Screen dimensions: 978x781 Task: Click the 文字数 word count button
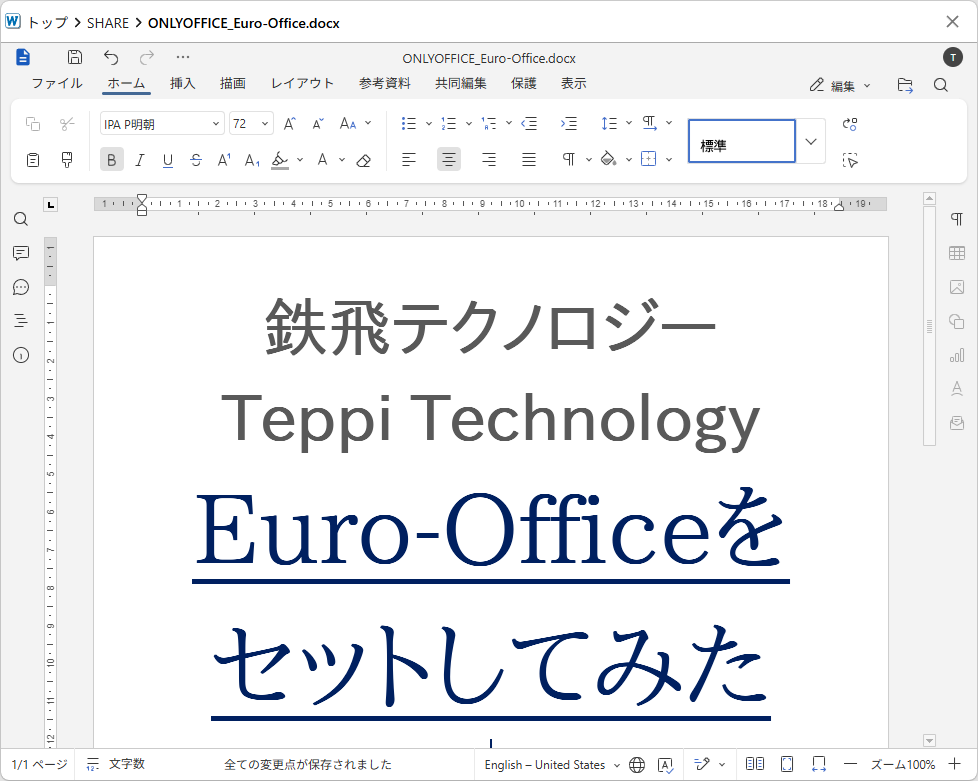coord(116,765)
